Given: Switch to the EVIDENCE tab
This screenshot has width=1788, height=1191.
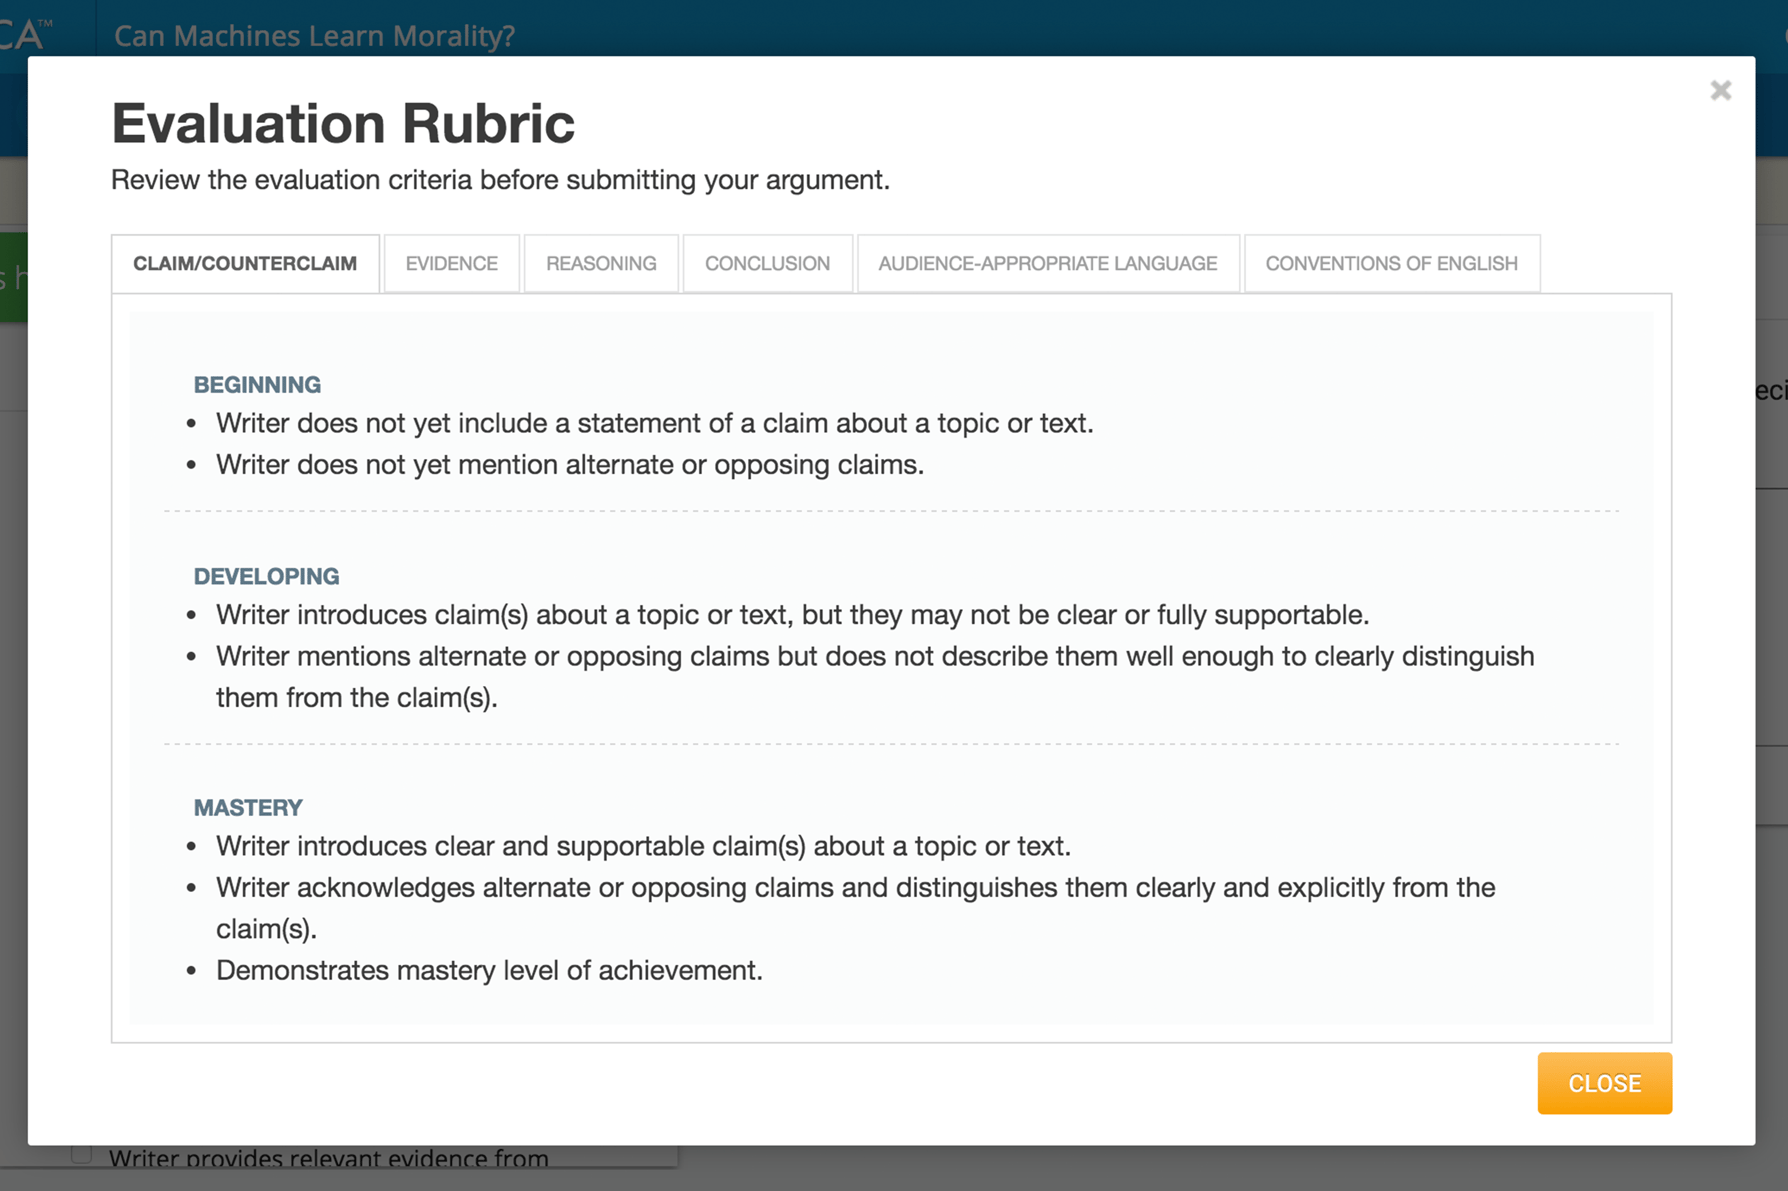Looking at the screenshot, I should click(451, 263).
